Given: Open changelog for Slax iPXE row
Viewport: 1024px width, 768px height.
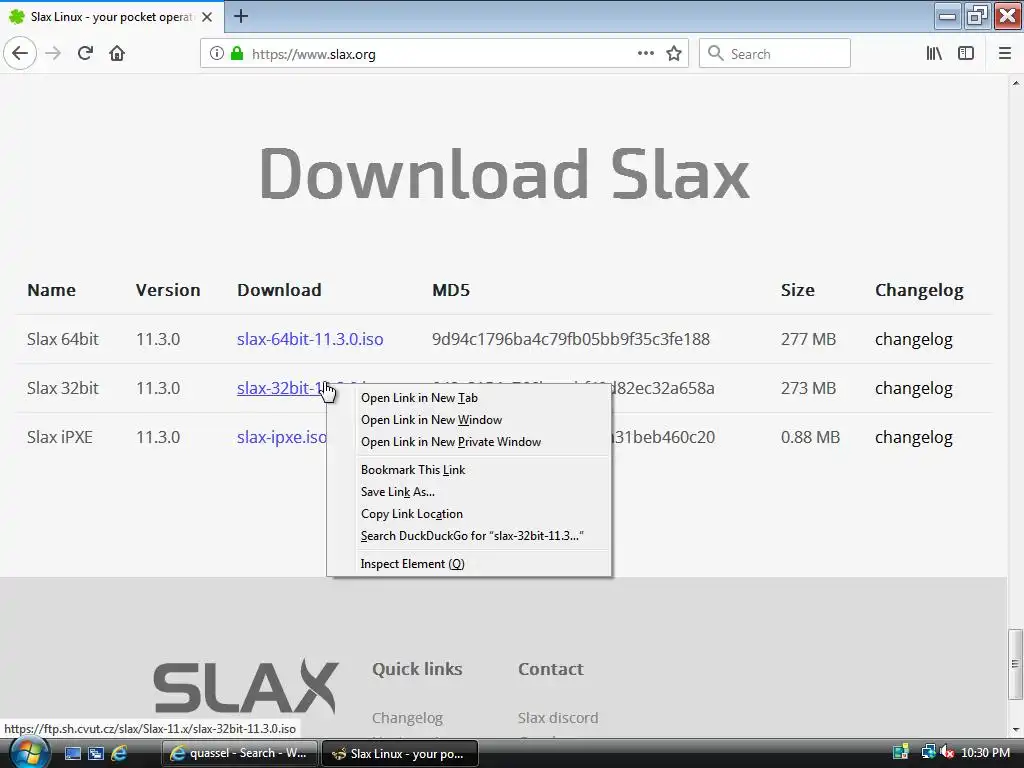Looking at the screenshot, I should 914,437.
